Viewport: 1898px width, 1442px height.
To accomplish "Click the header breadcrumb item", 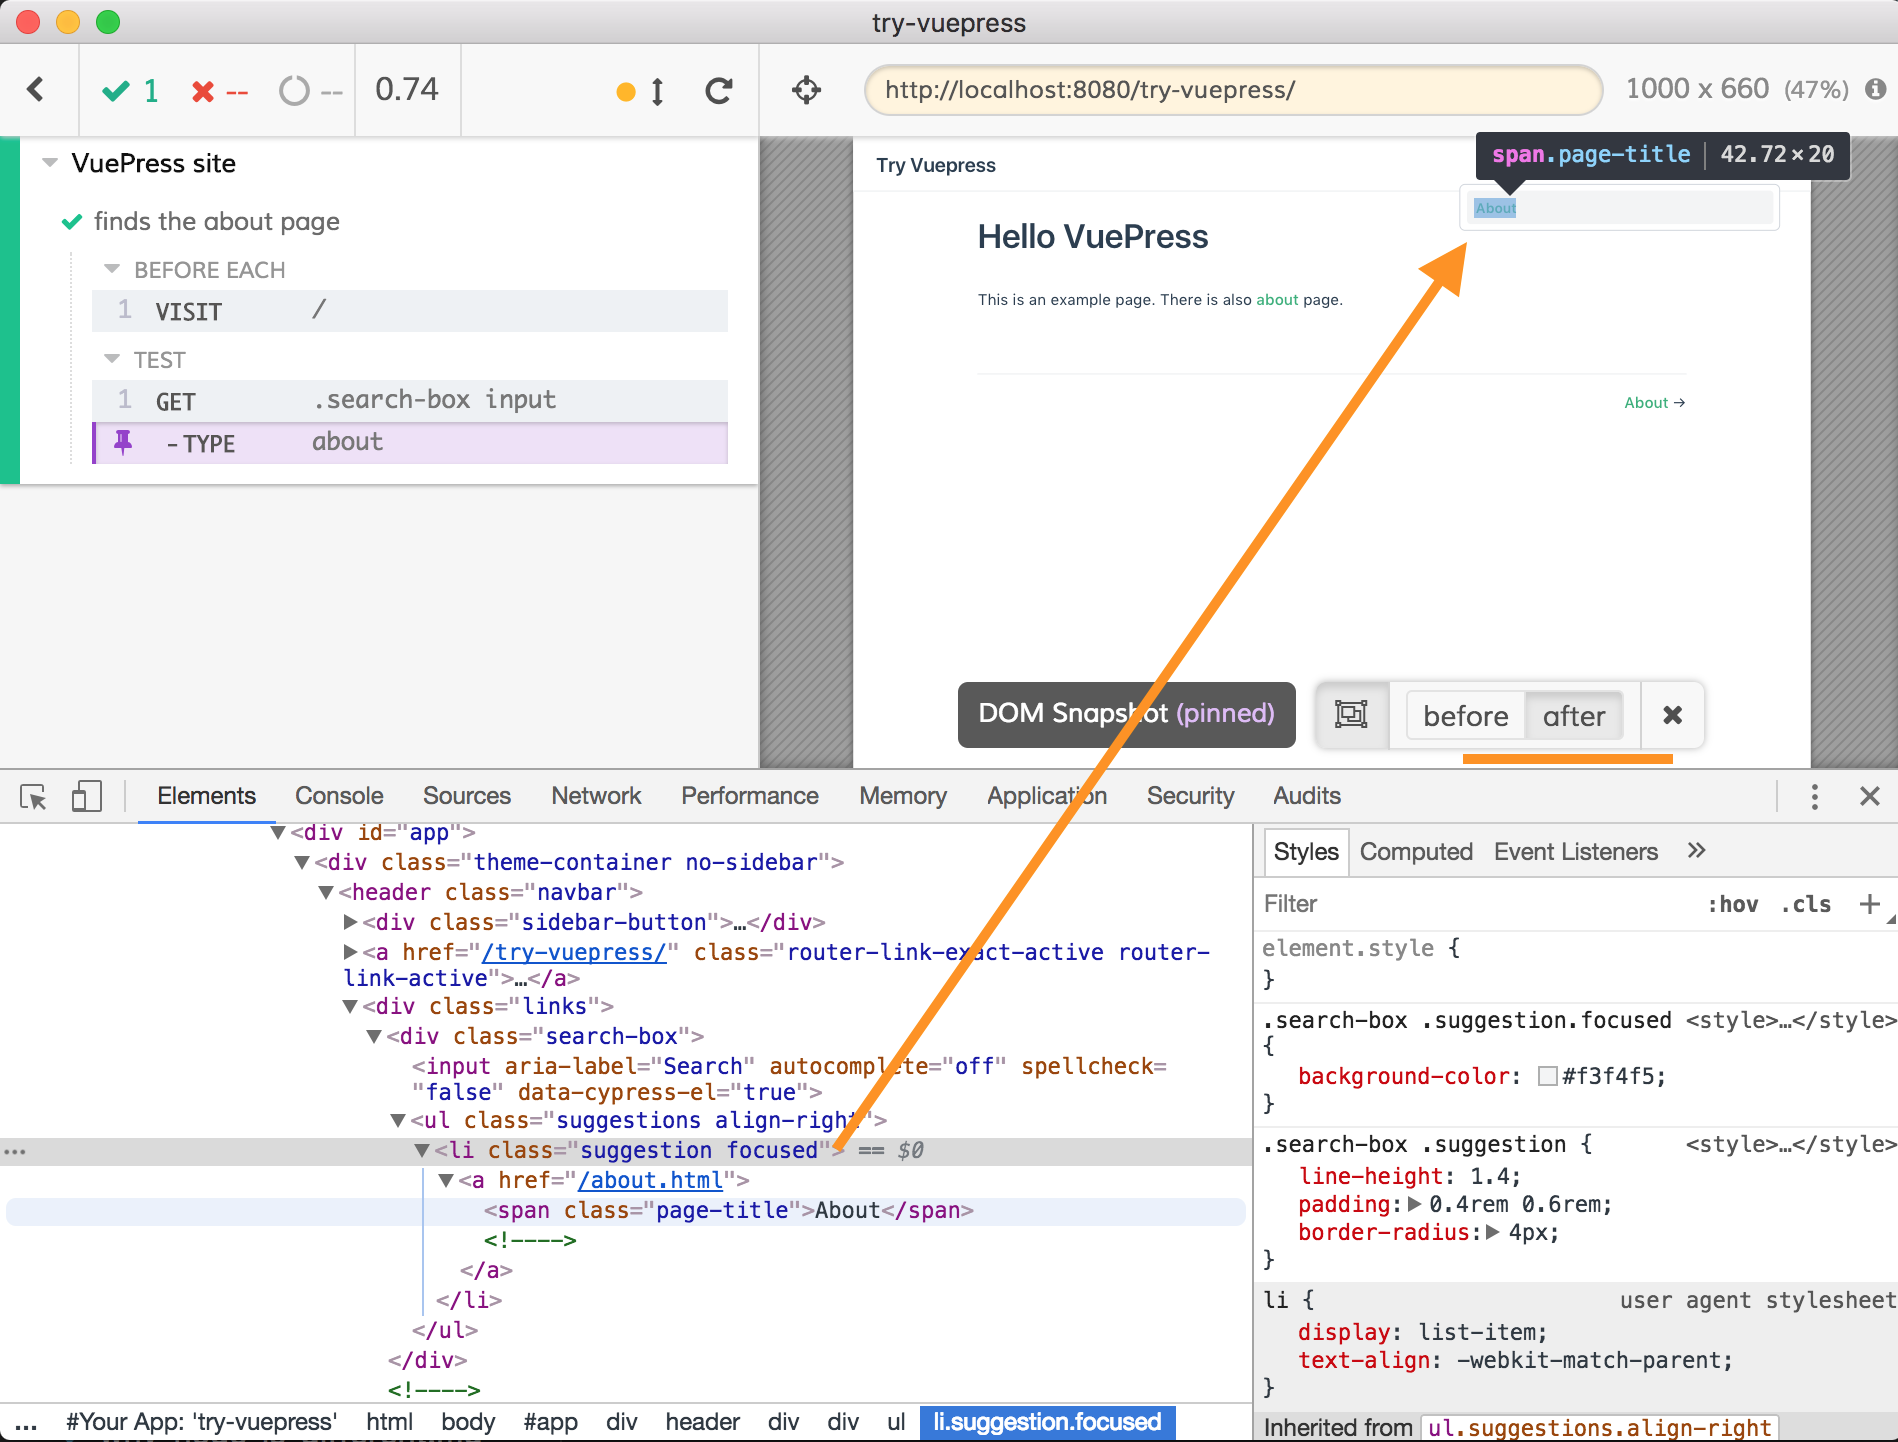I will click(x=702, y=1422).
